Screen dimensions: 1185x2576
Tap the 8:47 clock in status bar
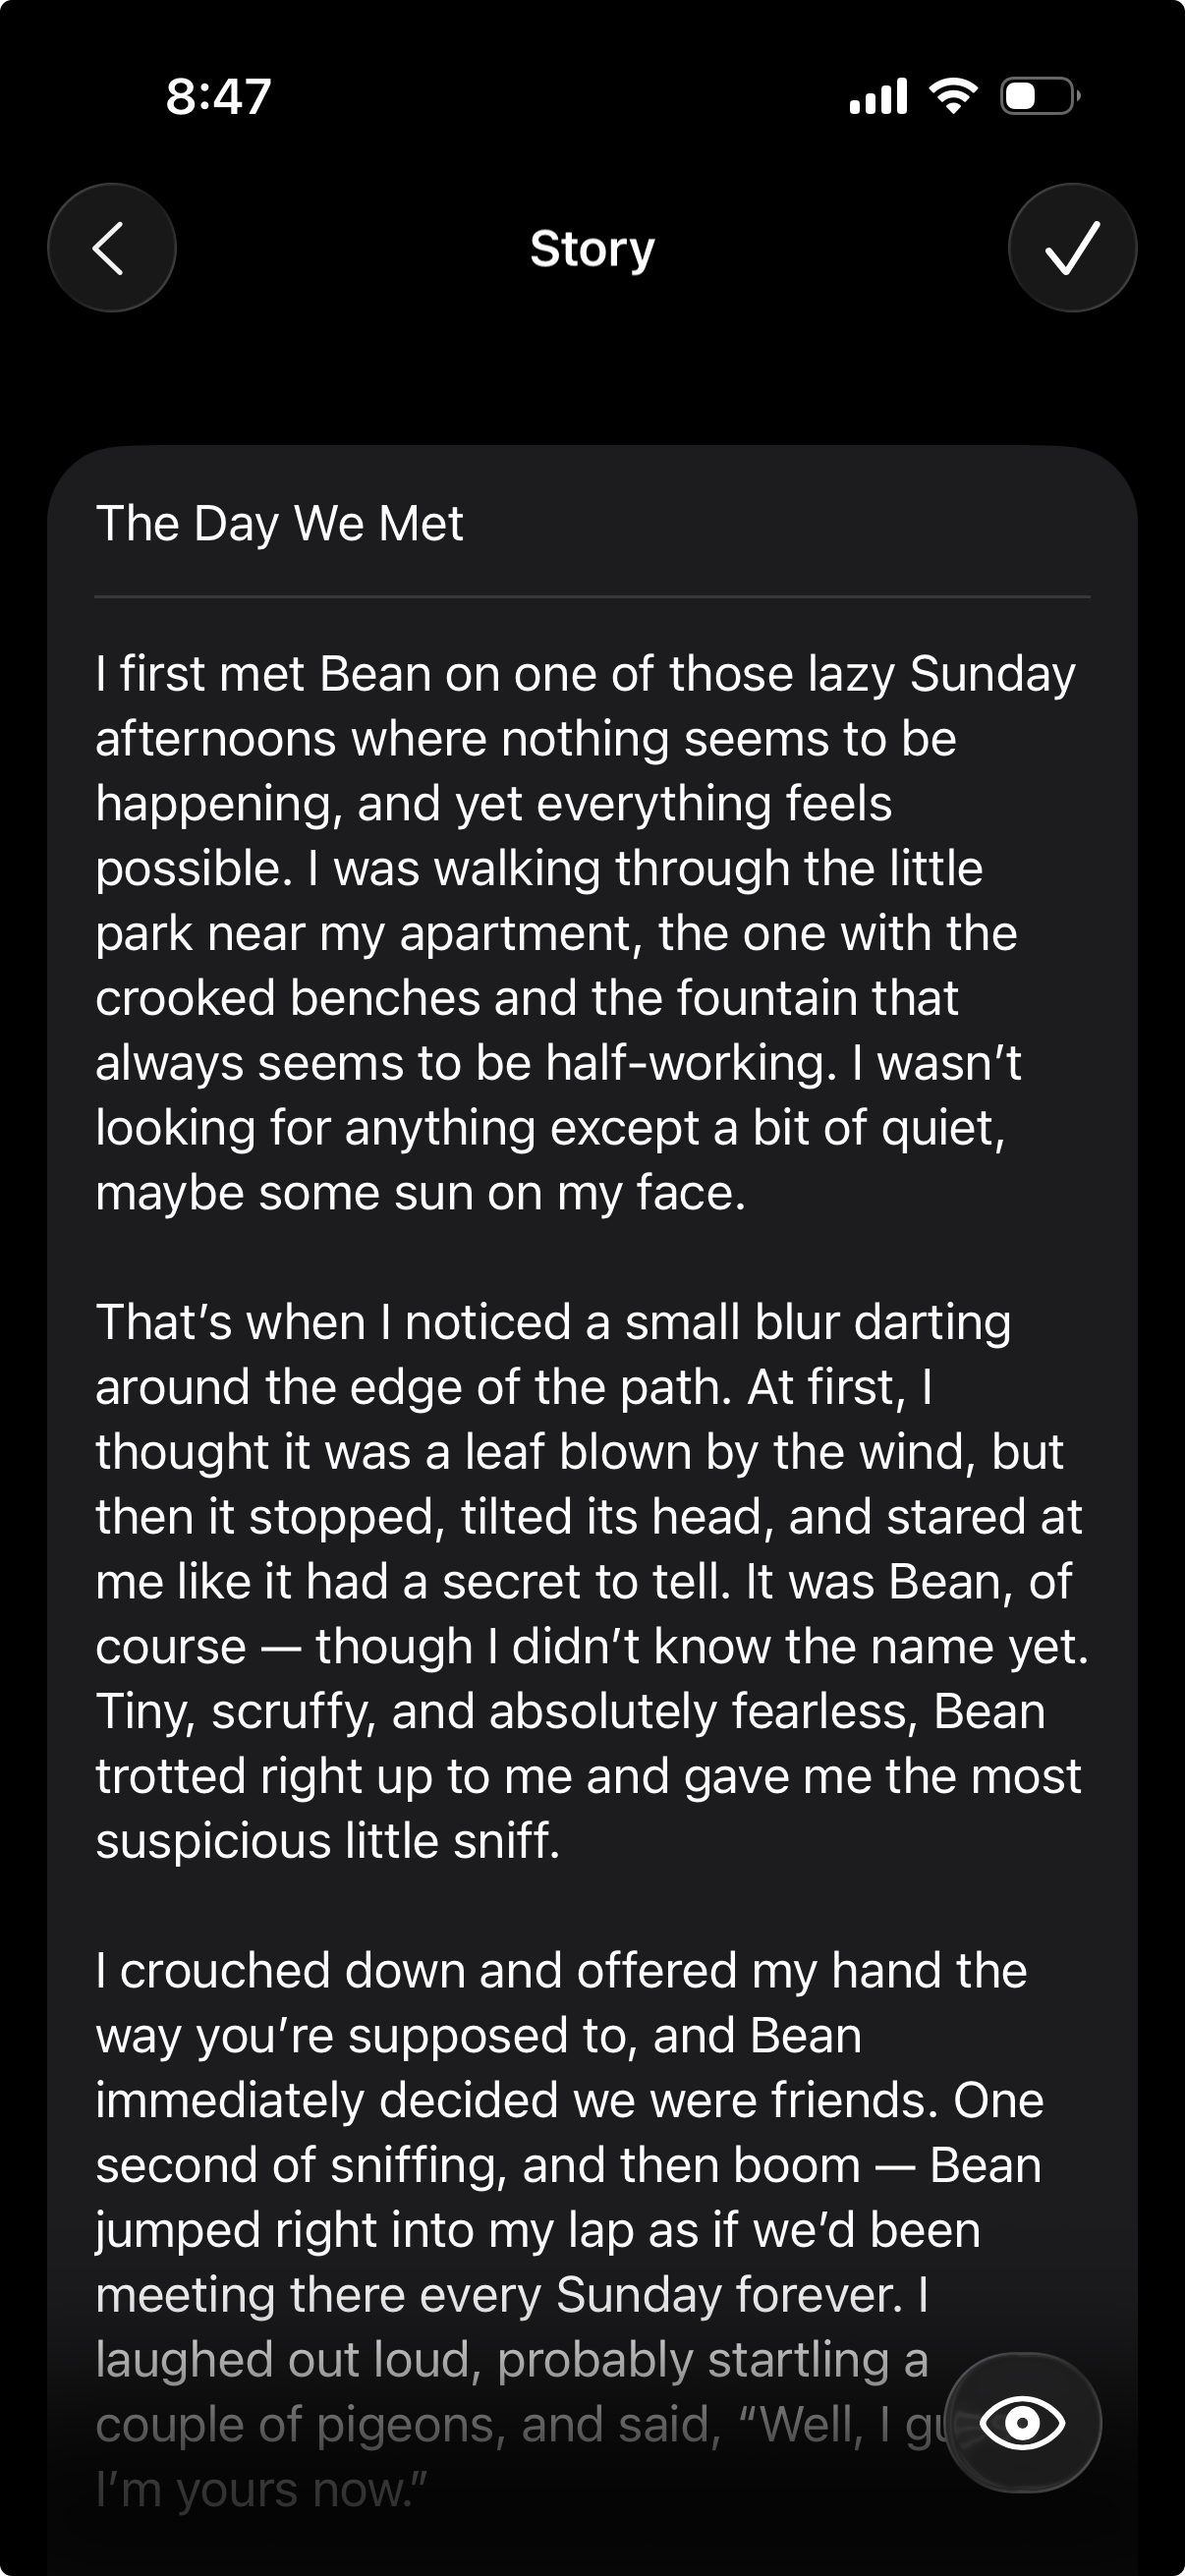[218, 96]
